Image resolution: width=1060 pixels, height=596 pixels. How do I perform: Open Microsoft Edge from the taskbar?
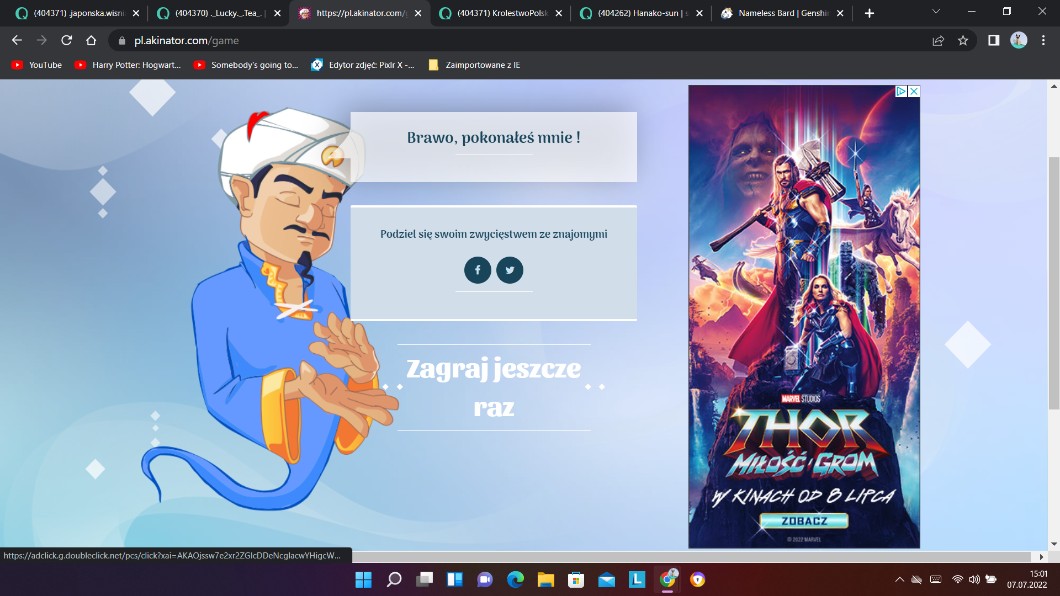(x=515, y=579)
